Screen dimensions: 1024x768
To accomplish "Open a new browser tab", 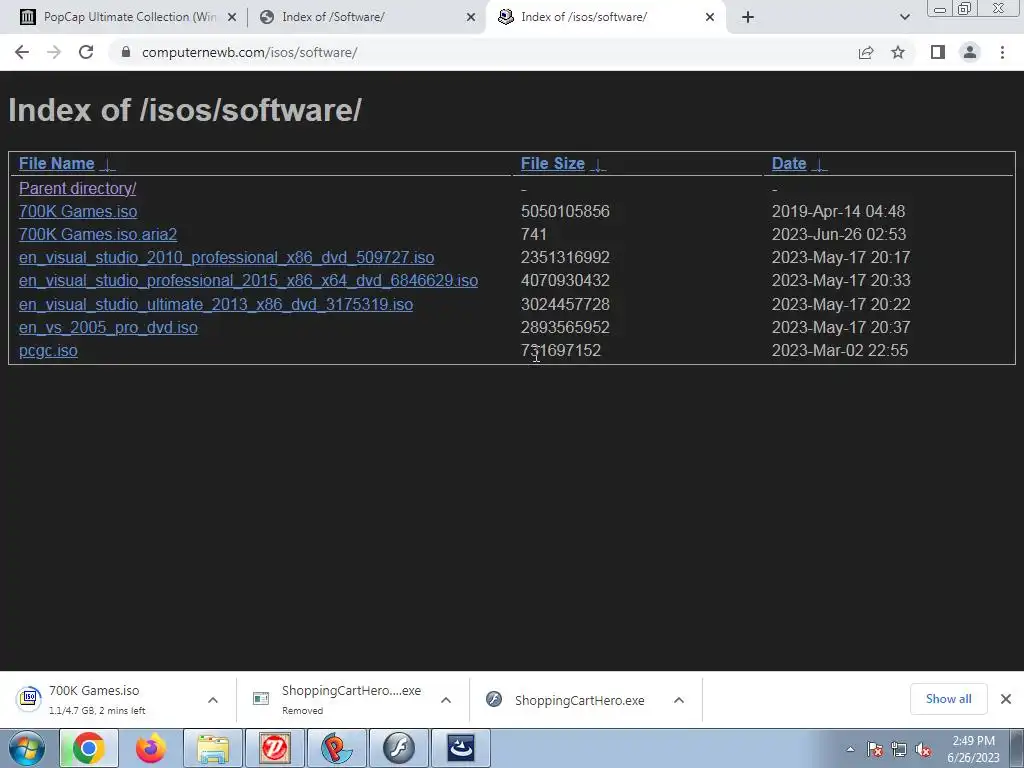I will coord(748,17).
